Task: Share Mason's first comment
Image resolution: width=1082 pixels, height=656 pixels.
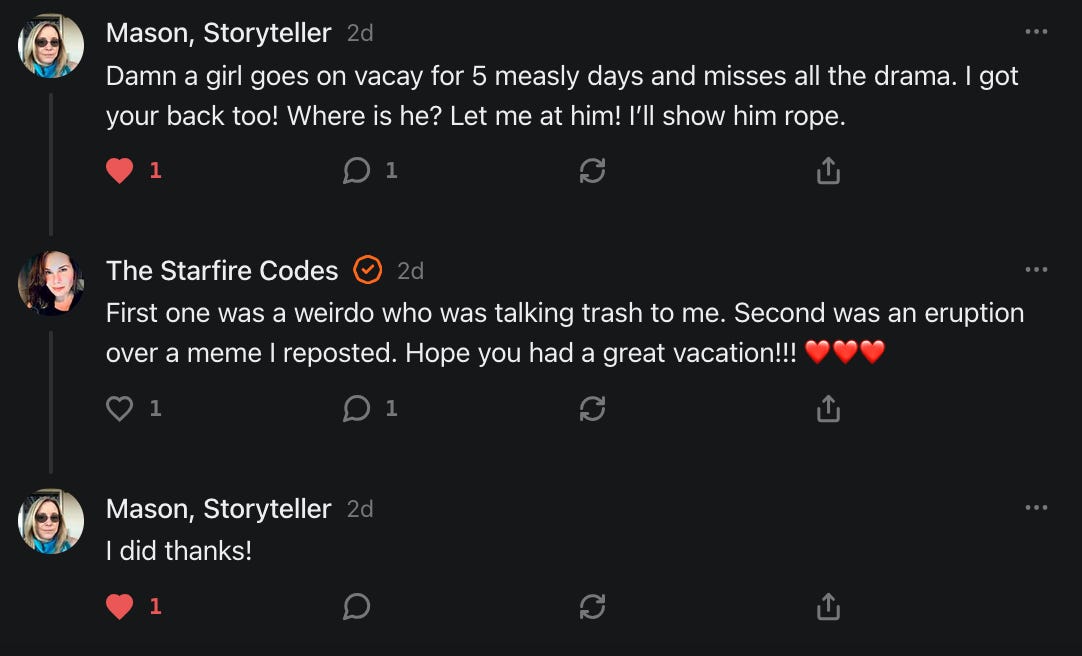Action: [828, 170]
